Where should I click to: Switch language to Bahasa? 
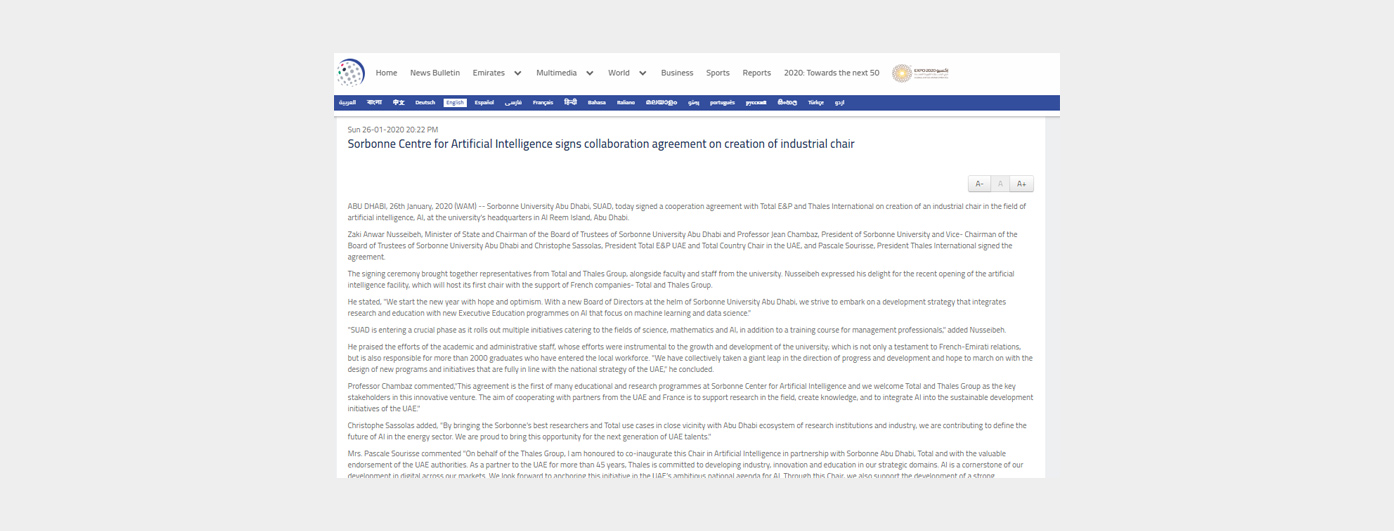pyautogui.click(x=597, y=102)
